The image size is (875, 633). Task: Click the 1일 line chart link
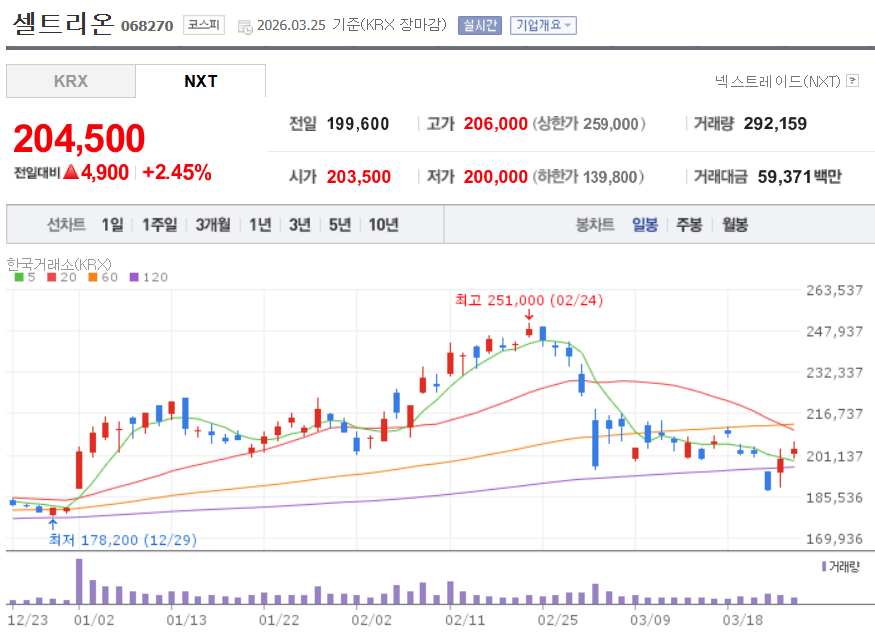click(113, 225)
